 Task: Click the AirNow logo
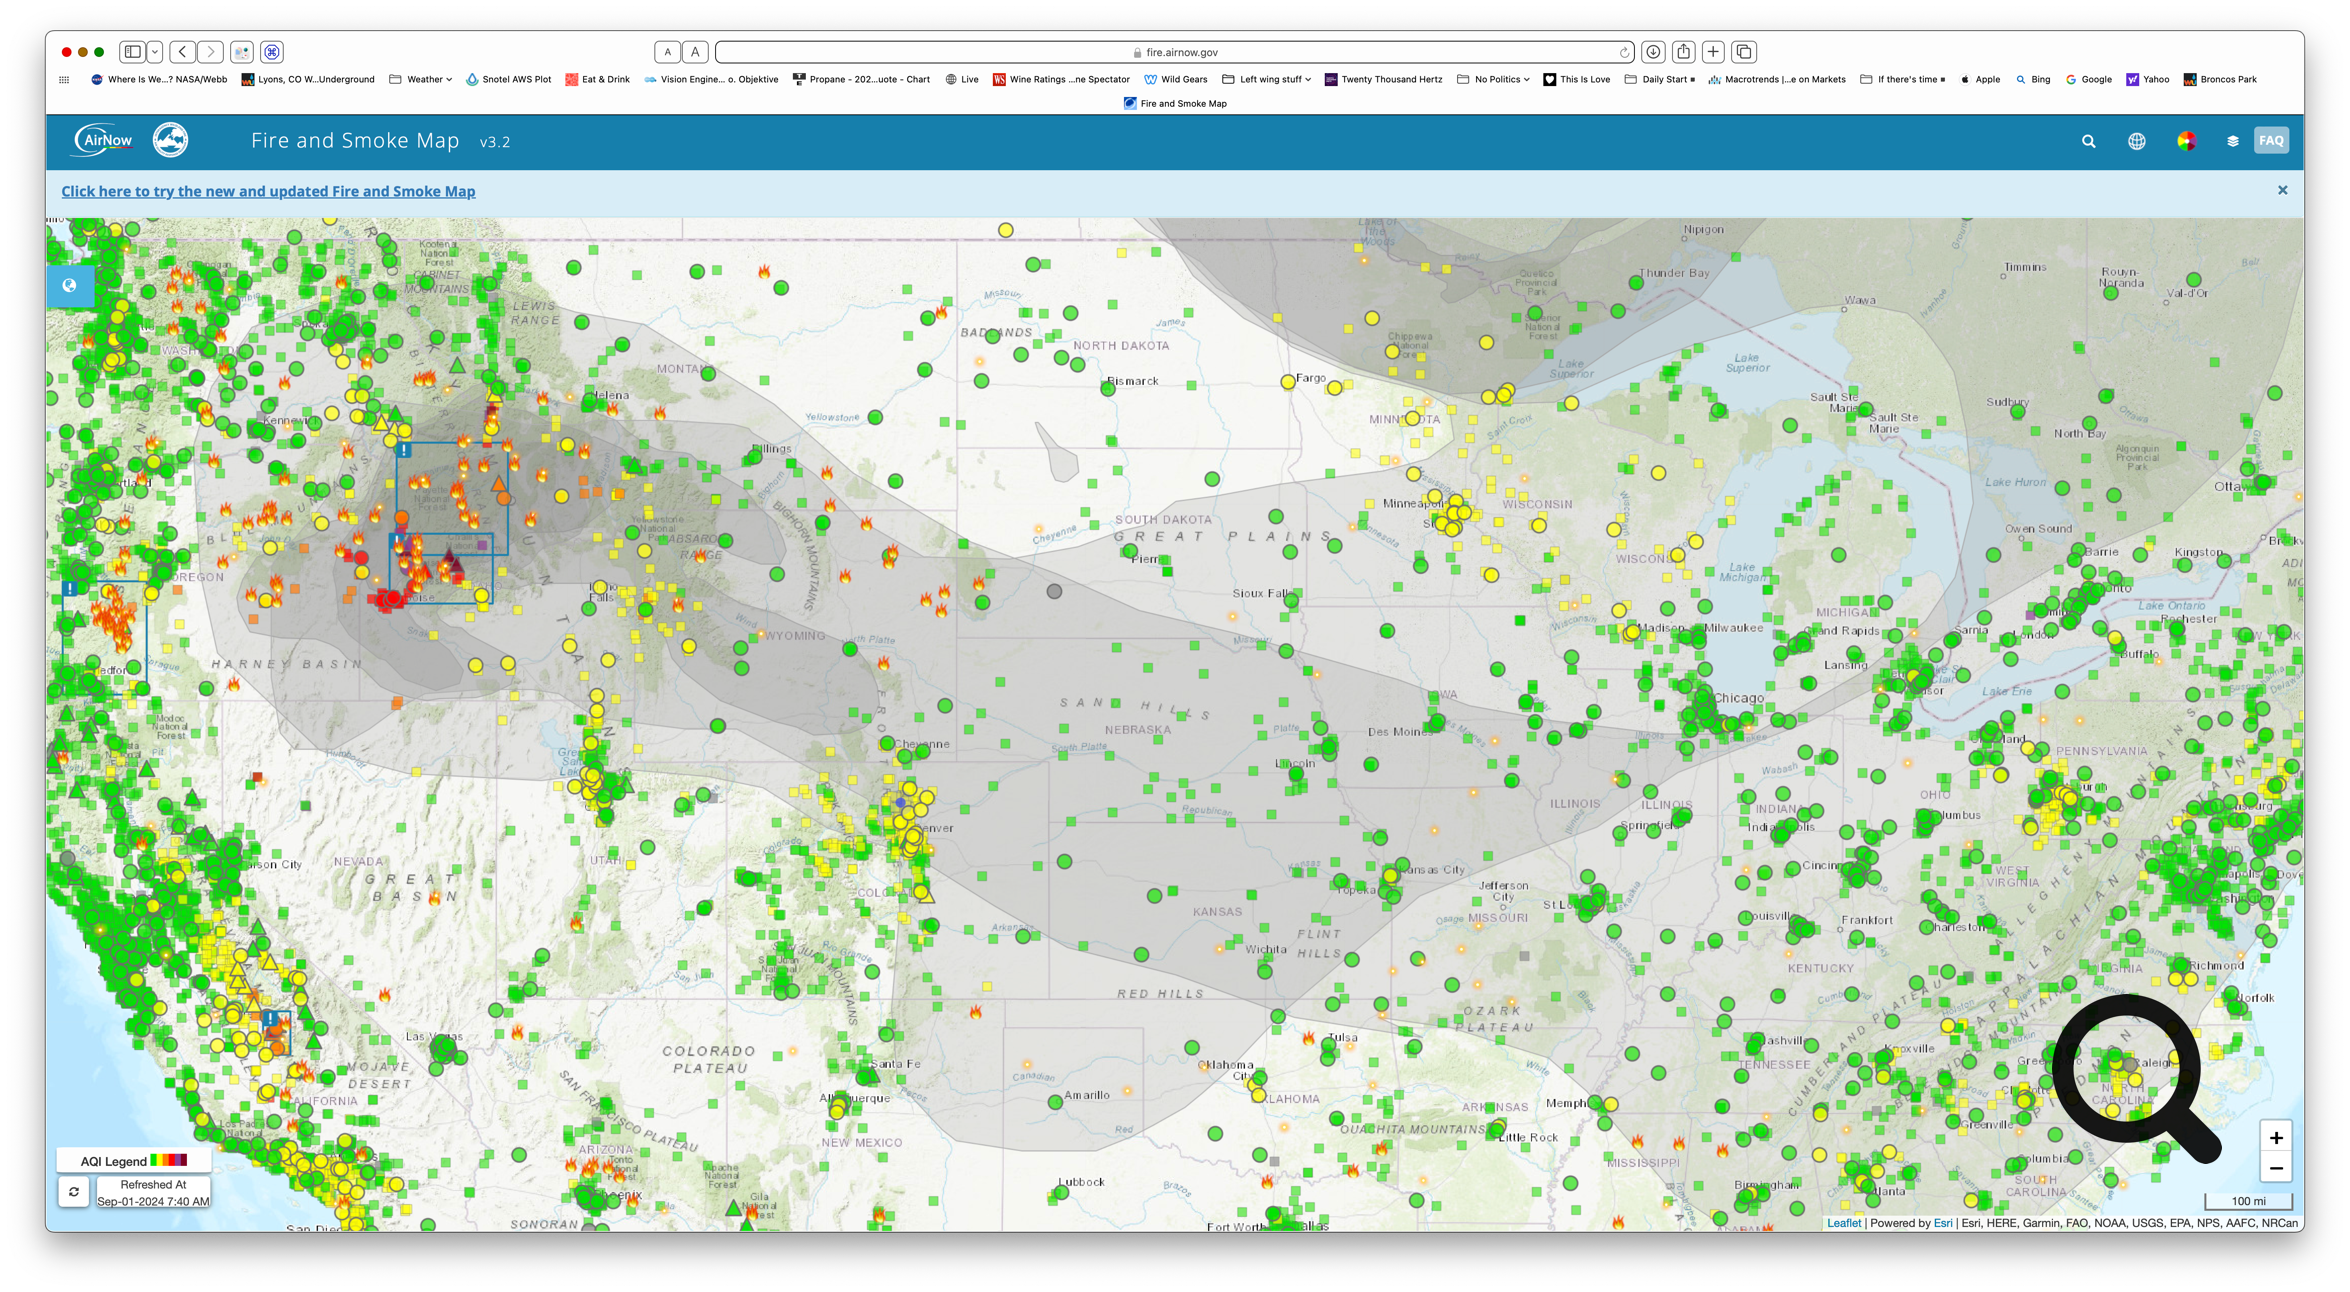103,141
